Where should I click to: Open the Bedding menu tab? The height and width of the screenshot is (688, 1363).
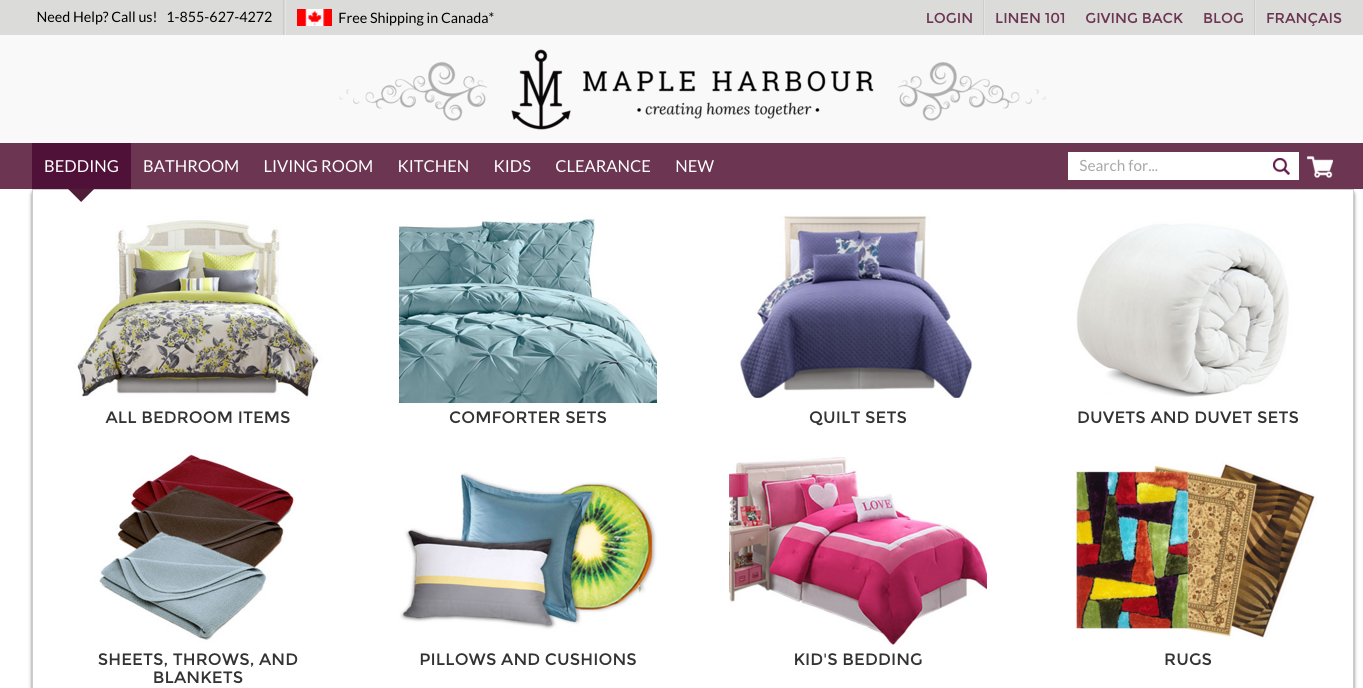(81, 166)
